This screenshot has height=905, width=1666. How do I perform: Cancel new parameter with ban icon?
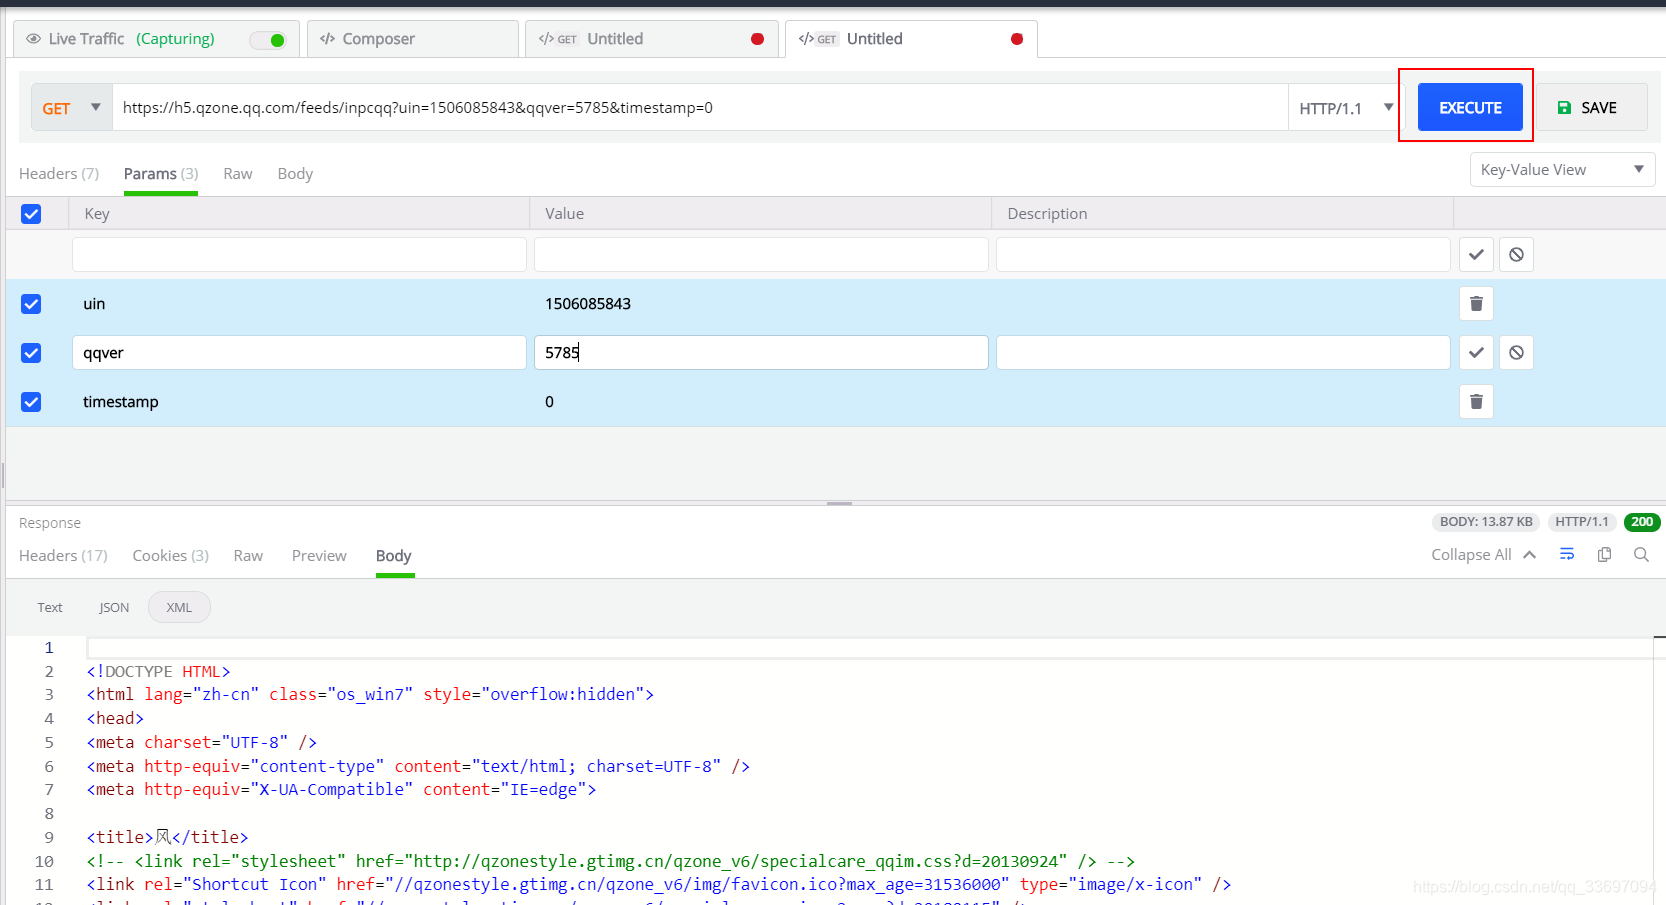[1516, 254]
